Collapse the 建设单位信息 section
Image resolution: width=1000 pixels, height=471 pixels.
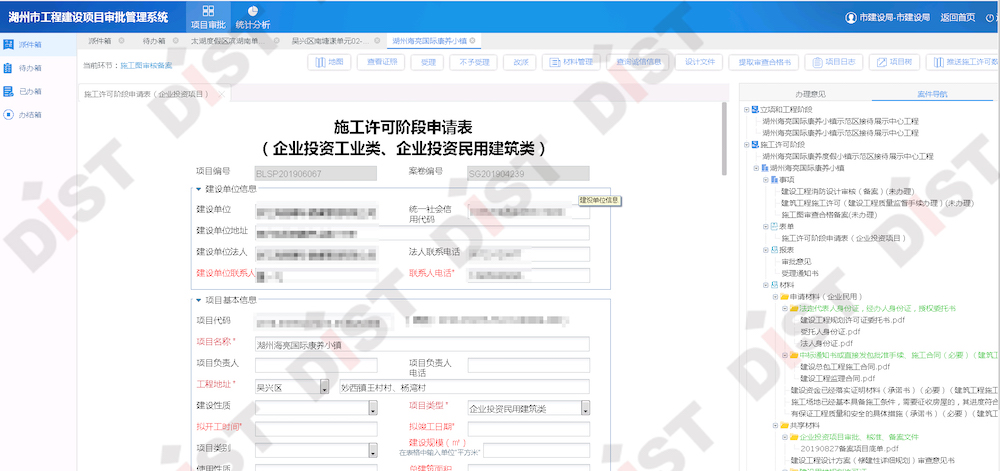click(198, 188)
